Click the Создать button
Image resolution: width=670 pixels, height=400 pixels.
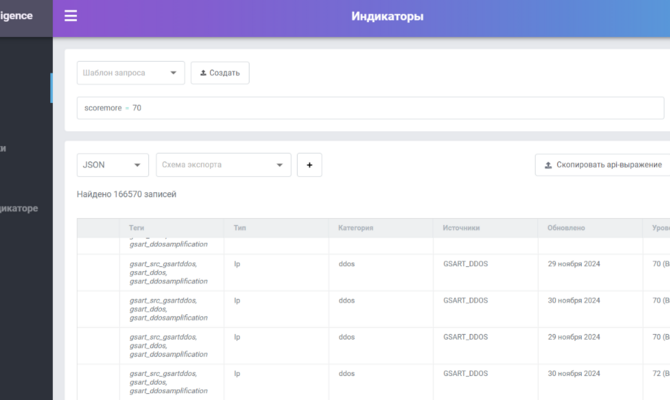coord(220,73)
